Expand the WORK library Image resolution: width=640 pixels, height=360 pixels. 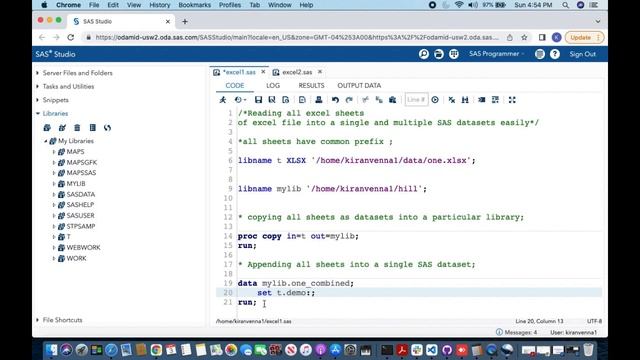point(54,258)
